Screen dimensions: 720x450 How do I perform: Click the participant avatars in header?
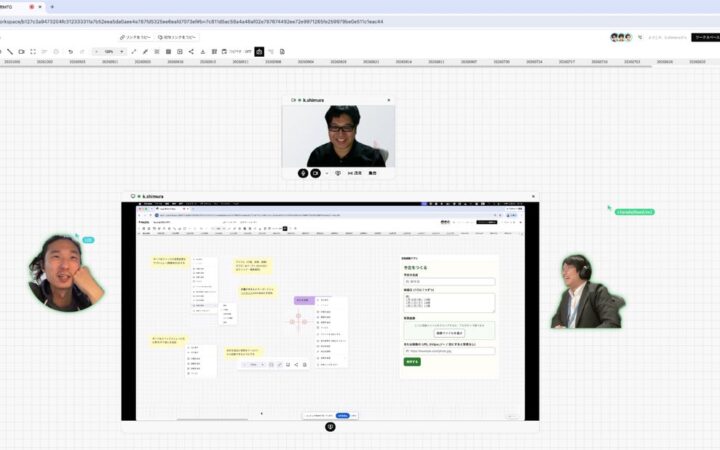point(621,37)
